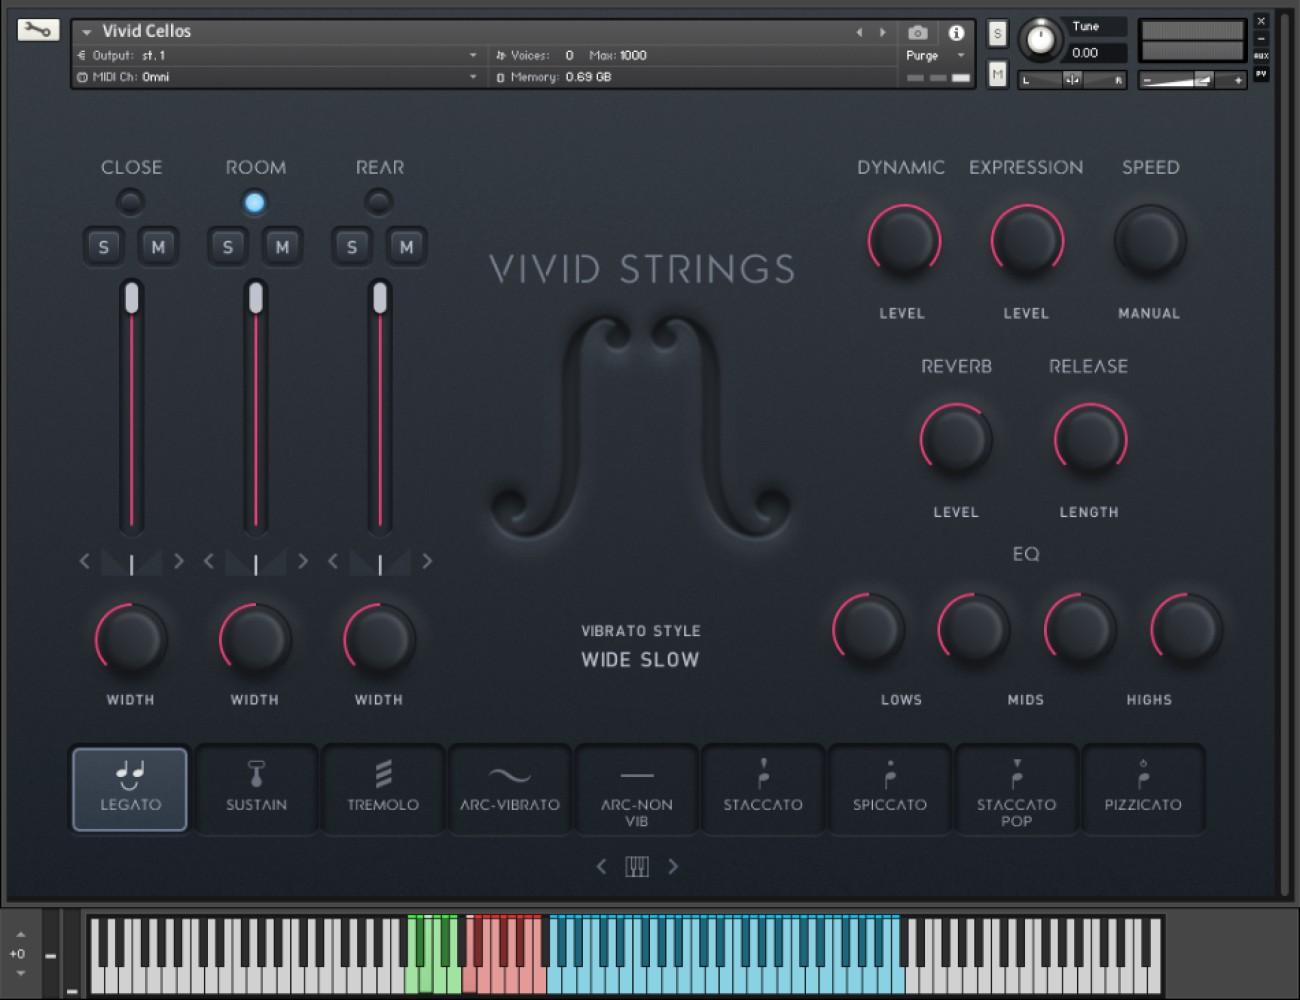The width and height of the screenshot is (1300, 1000).
Task: Enable the Close mic power light
Action: pos(130,202)
